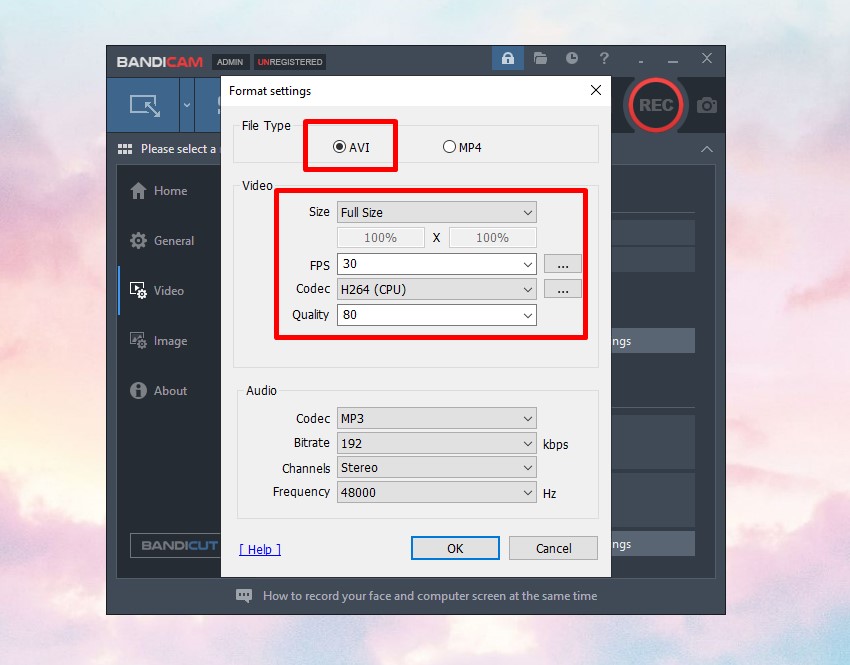This screenshot has height=665, width=850.
Task: Open the Frequency 48000 dropdown
Action: 436,493
